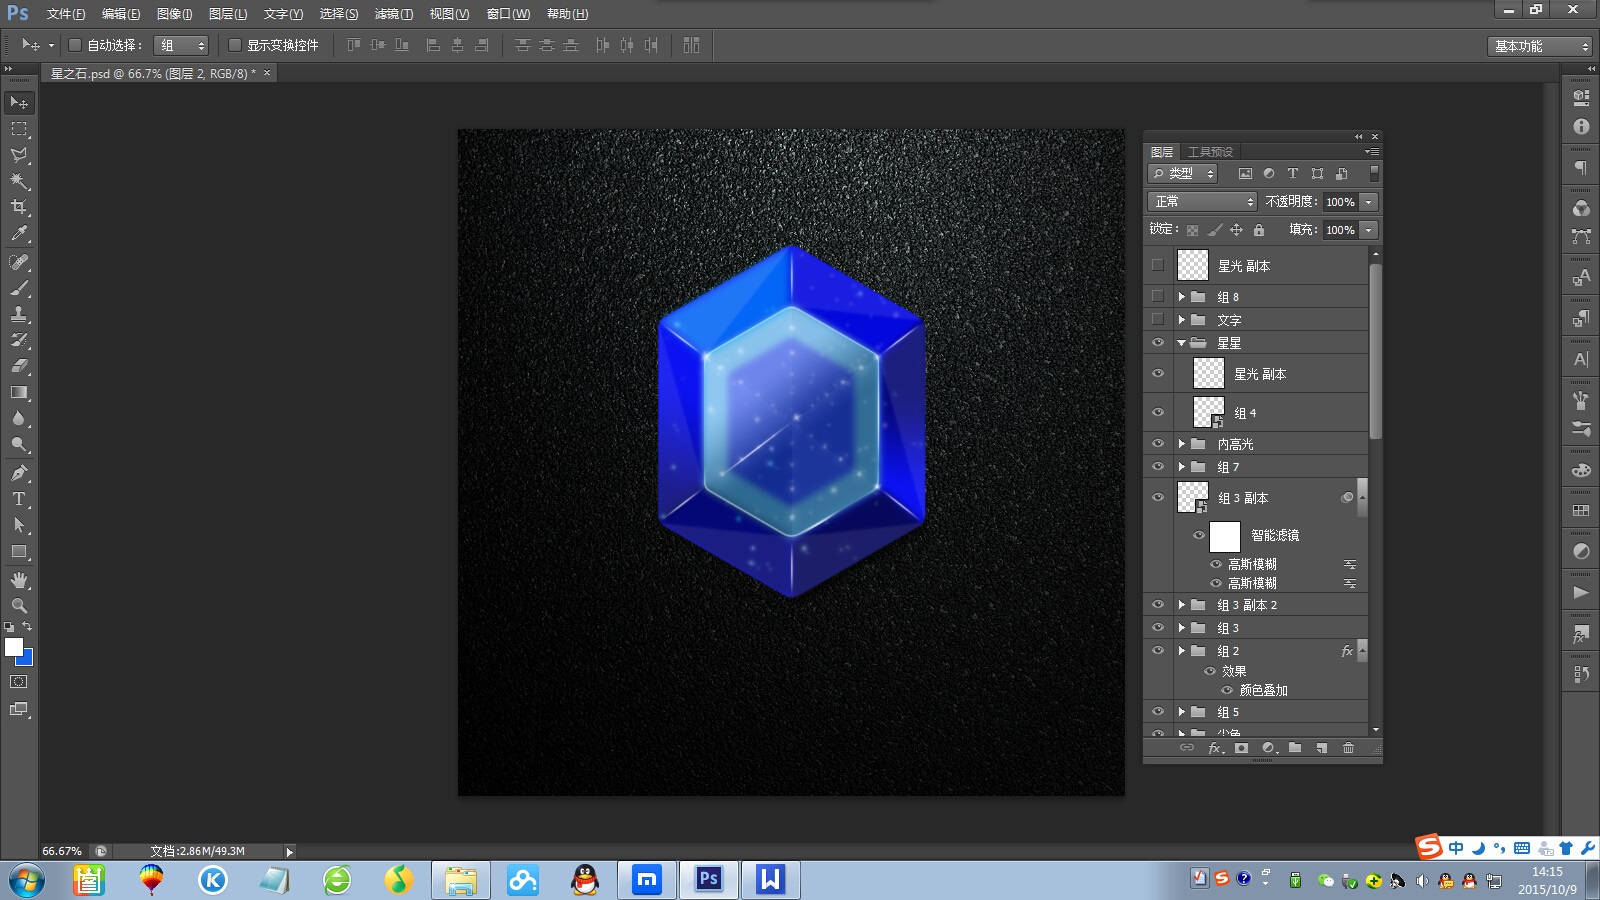This screenshot has height=900, width=1600.
Task: Open the WPS Word taskbar icon
Action: point(770,880)
